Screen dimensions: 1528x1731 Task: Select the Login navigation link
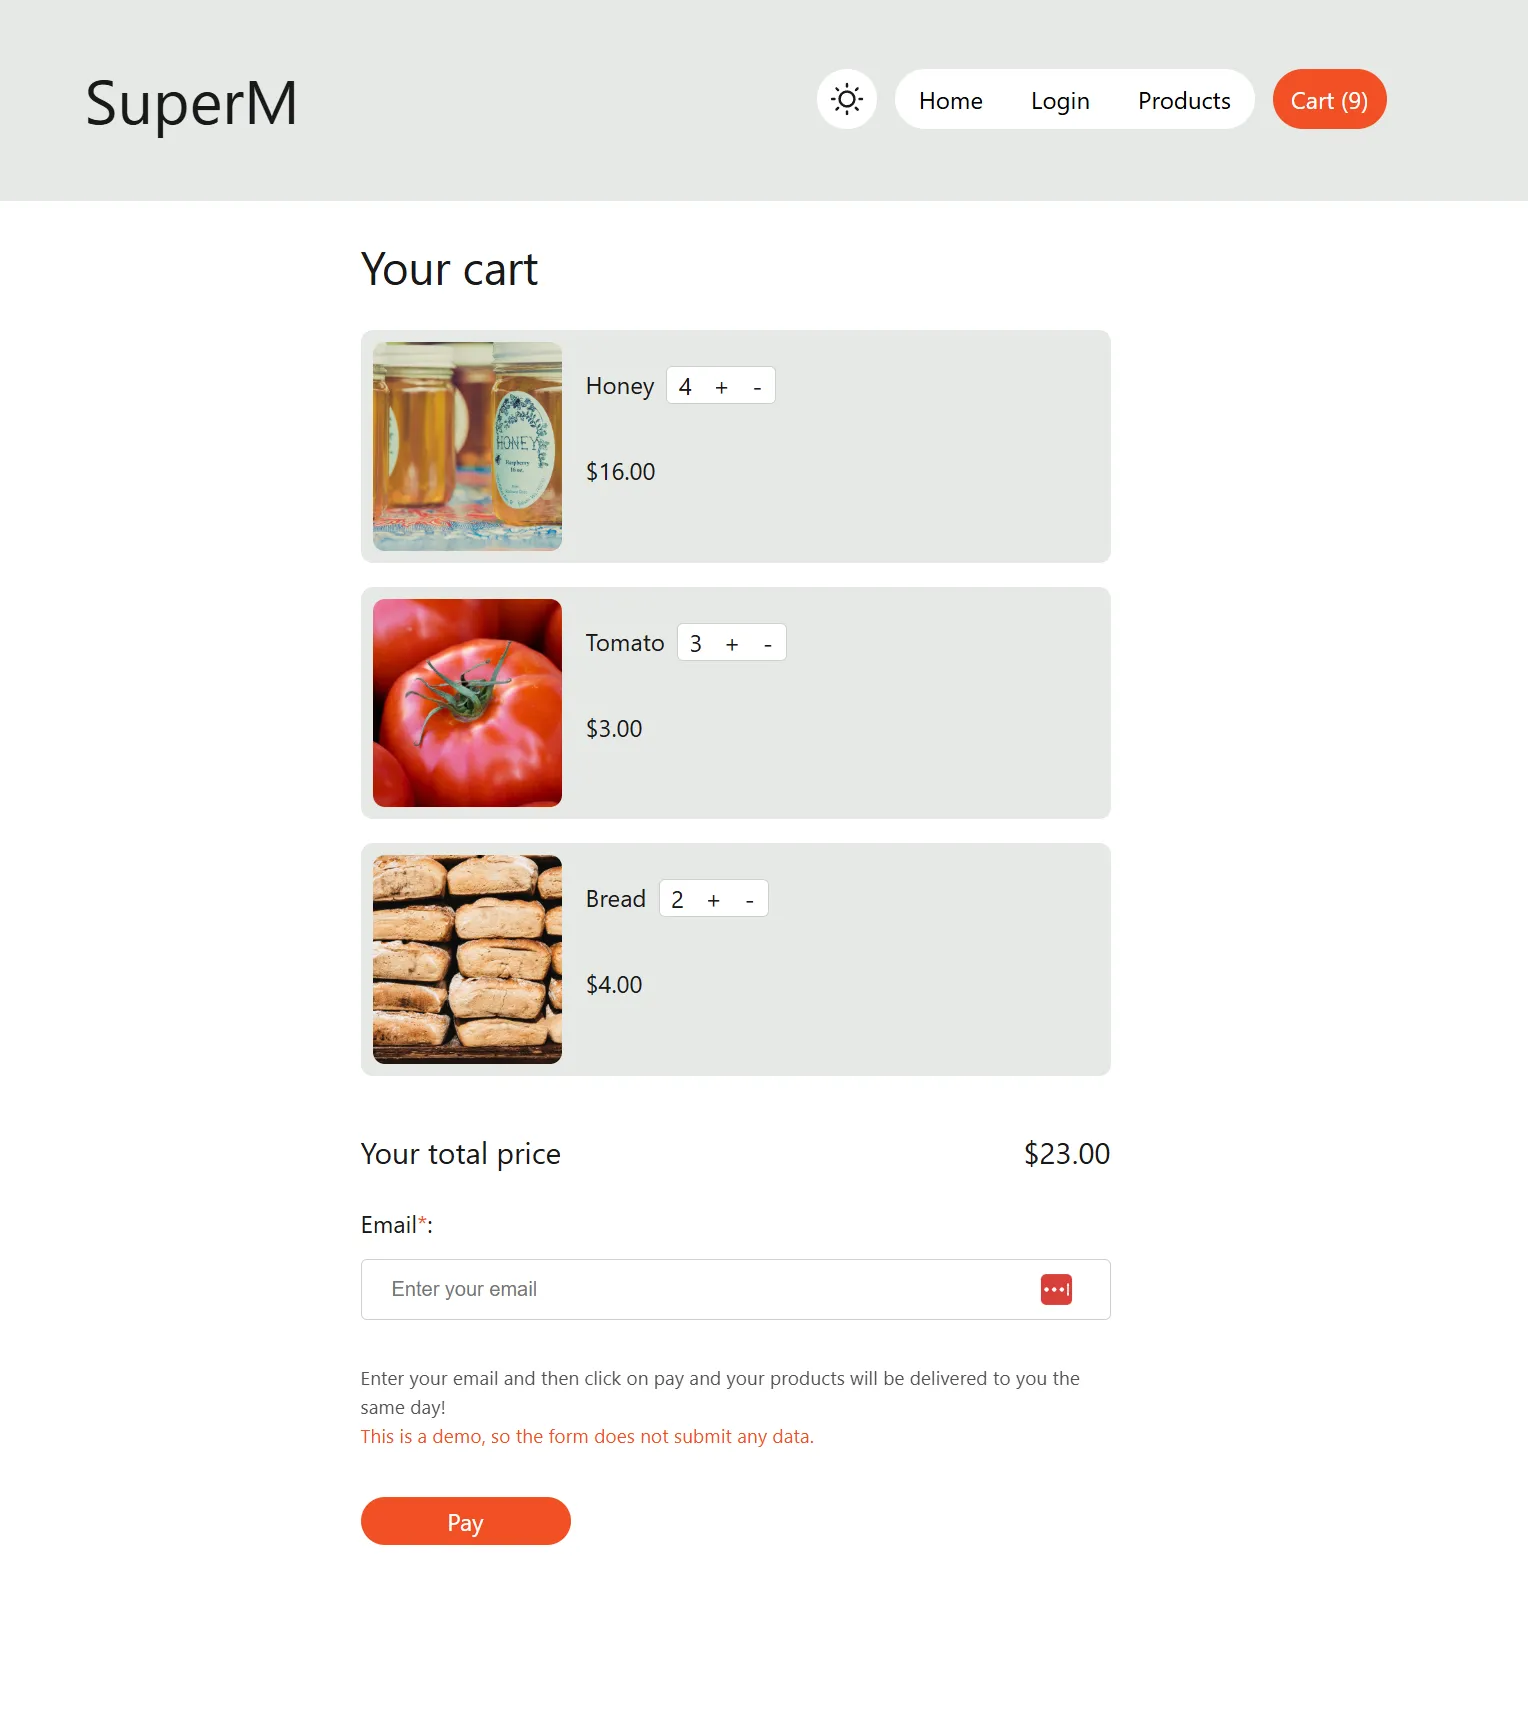point(1059,100)
